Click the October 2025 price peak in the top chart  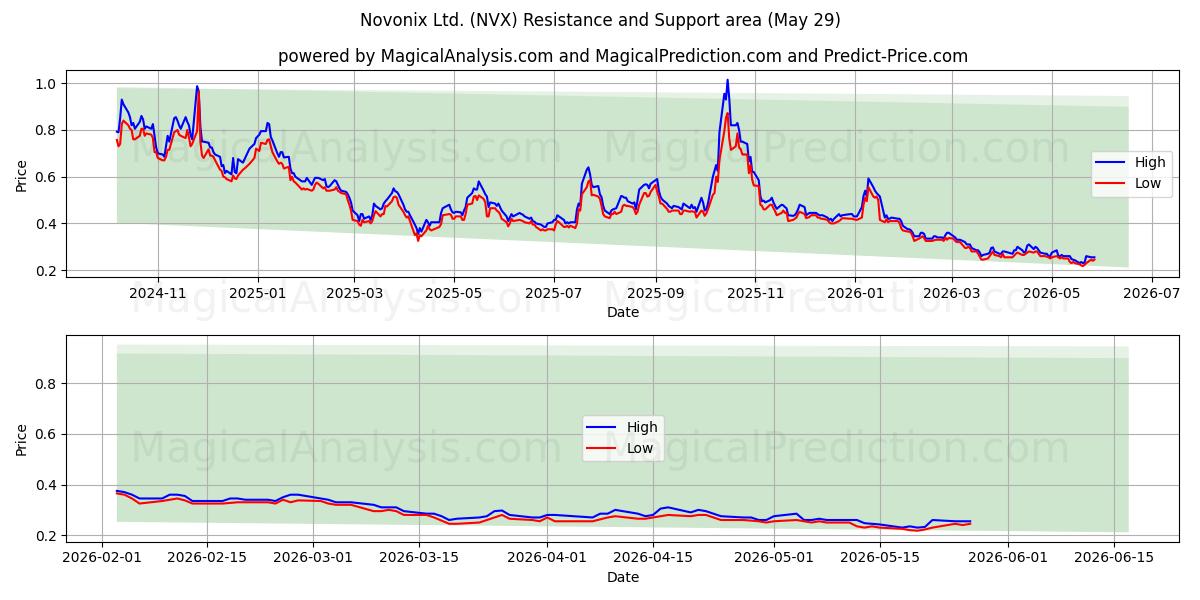[x=727, y=81]
